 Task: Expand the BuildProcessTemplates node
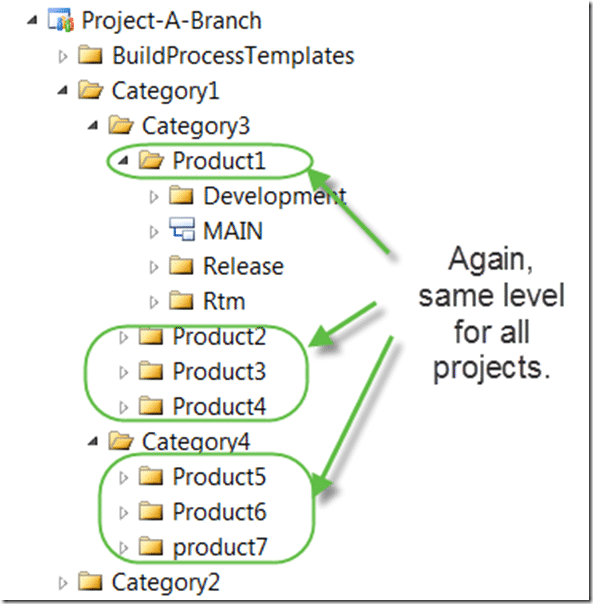(63, 57)
